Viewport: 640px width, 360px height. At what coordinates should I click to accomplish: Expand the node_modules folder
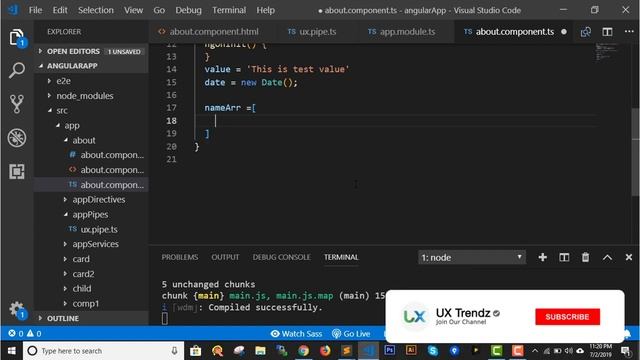(x=84, y=96)
